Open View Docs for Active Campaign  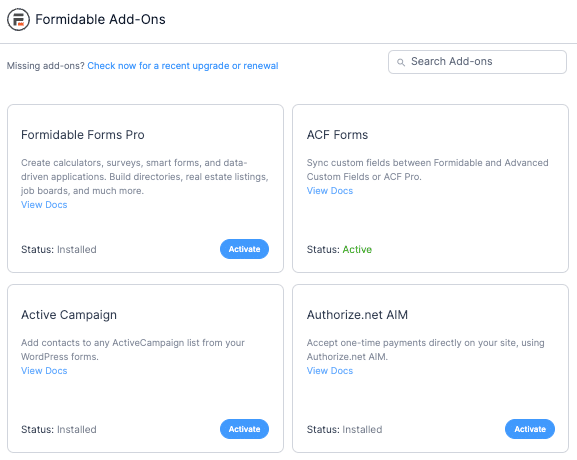pos(44,371)
